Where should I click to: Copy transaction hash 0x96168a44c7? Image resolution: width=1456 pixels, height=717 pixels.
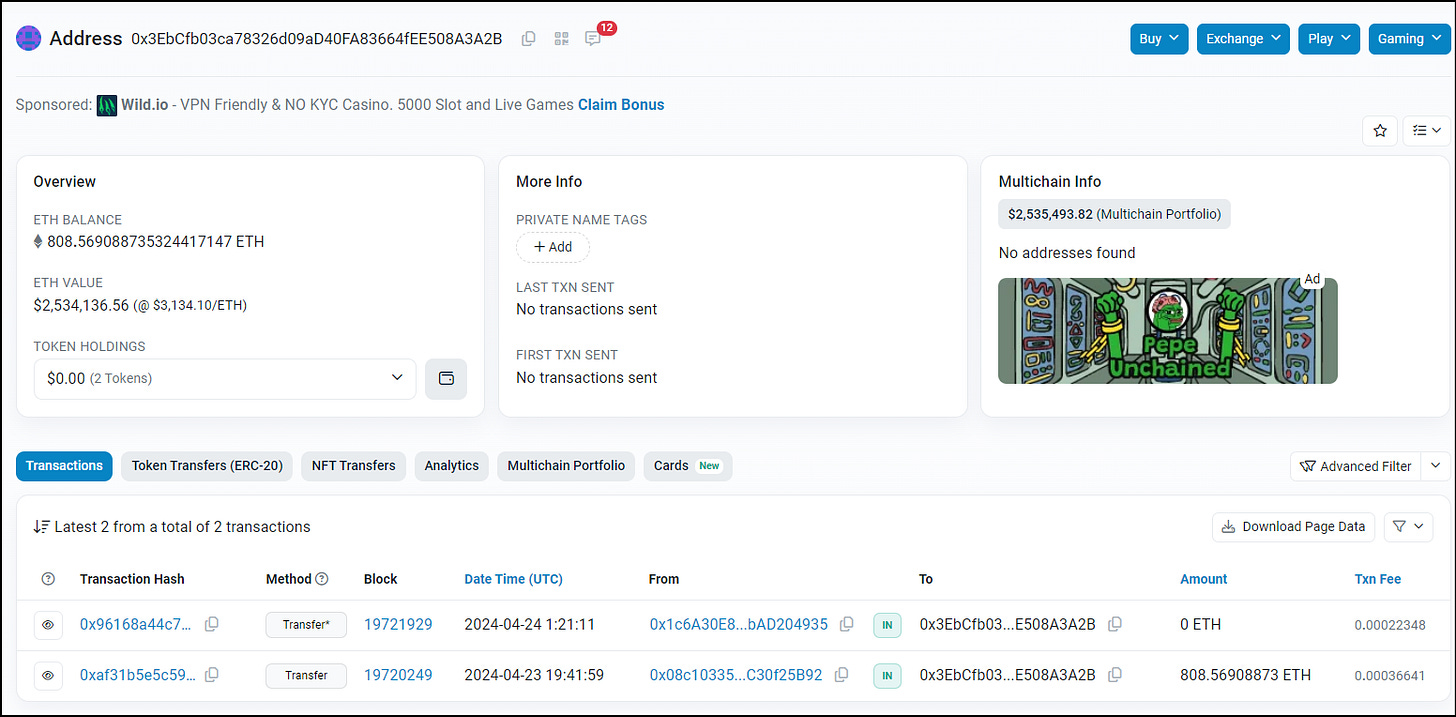[211, 624]
